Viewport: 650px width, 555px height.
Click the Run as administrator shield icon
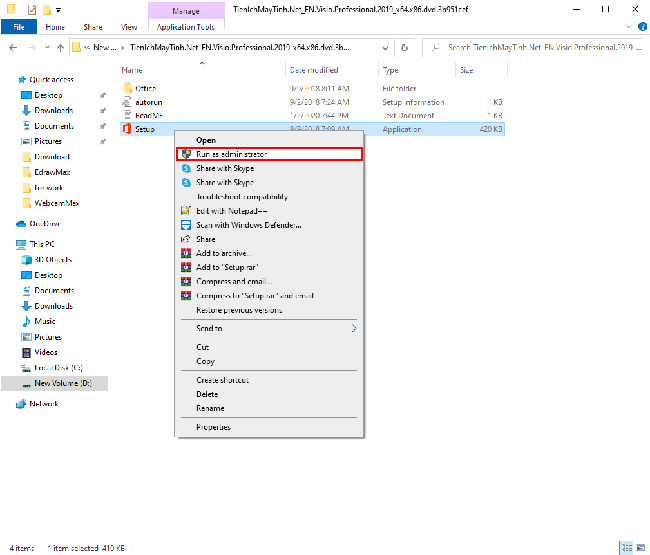coord(186,154)
